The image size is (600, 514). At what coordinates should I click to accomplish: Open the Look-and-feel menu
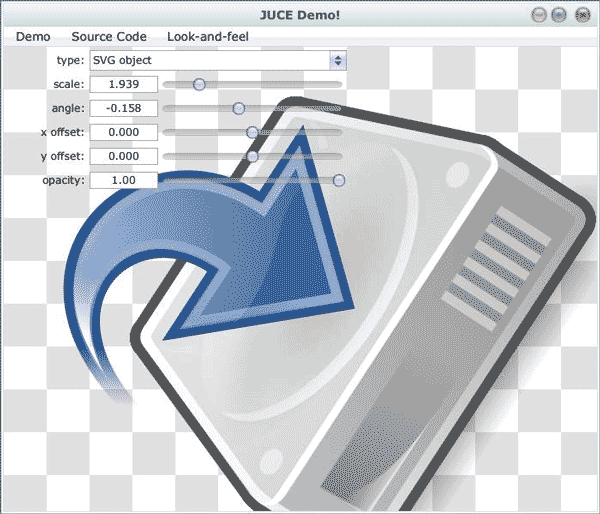(x=208, y=37)
